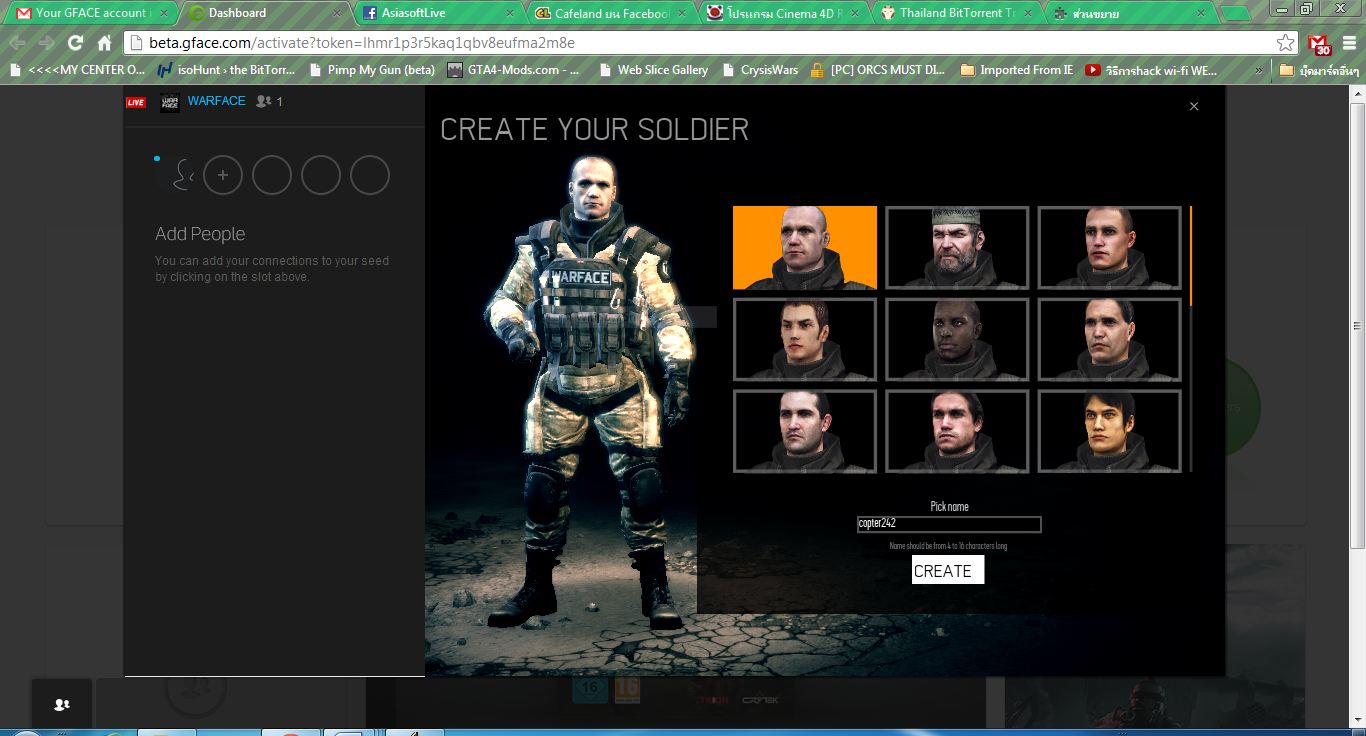This screenshot has height=736, width=1366.
Task: Open the MY CENTER bookmark
Action: coord(78,70)
